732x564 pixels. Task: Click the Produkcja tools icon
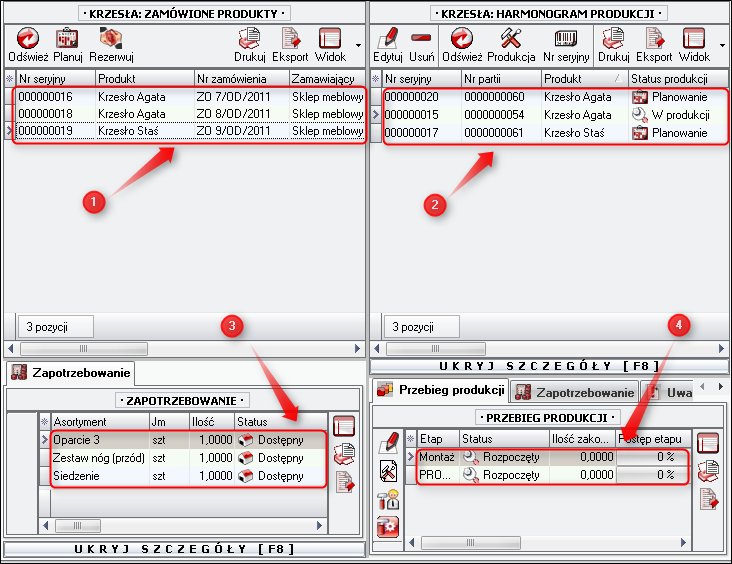pos(511,45)
